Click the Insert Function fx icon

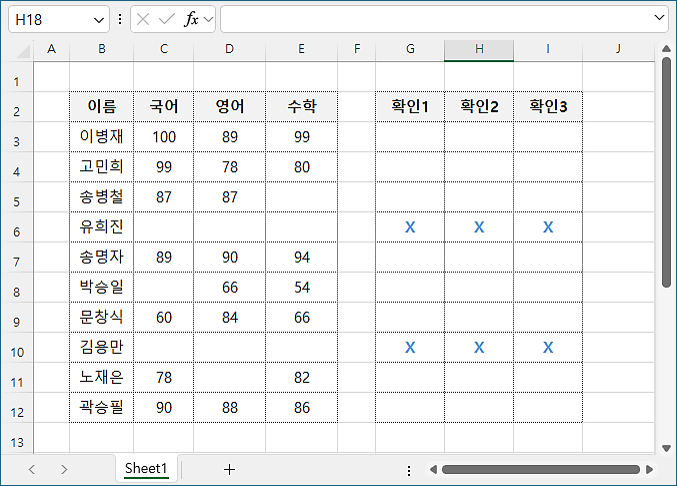click(190, 19)
